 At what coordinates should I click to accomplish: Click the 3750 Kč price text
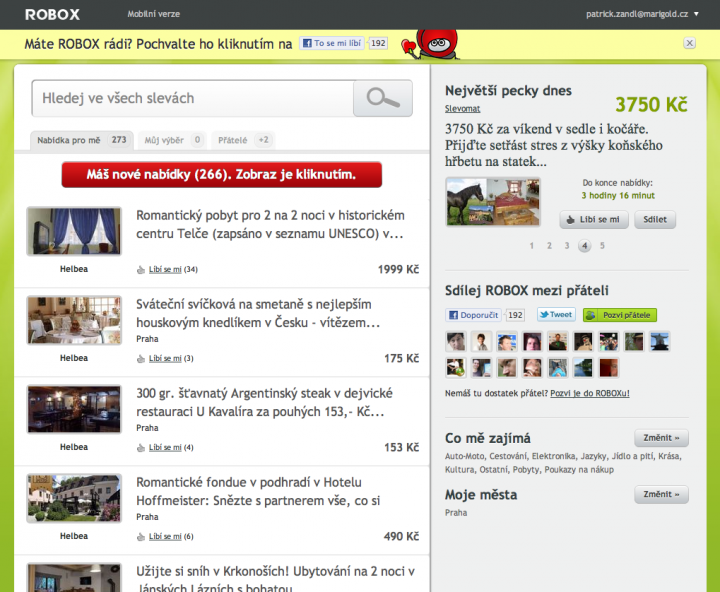pyautogui.click(x=651, y=105)
